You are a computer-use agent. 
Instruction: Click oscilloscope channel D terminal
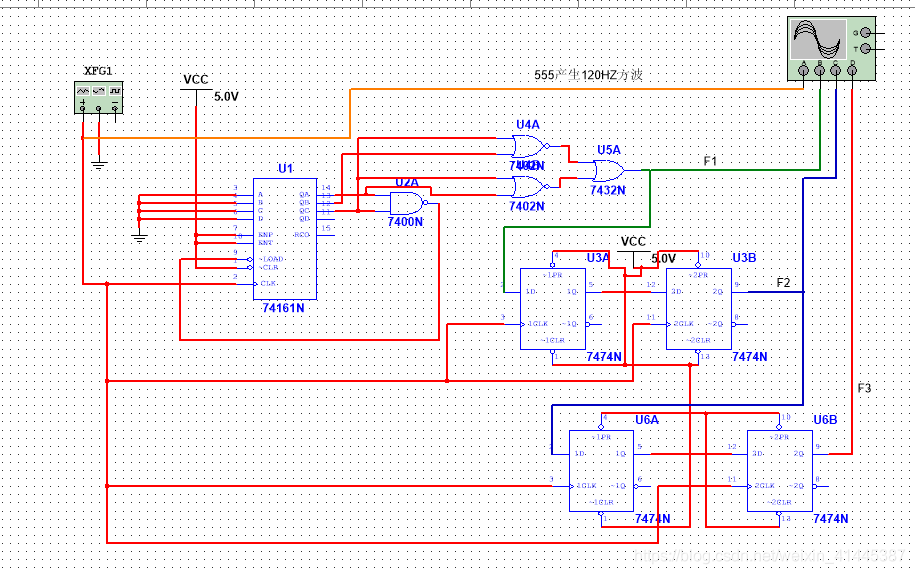(852, 71)
